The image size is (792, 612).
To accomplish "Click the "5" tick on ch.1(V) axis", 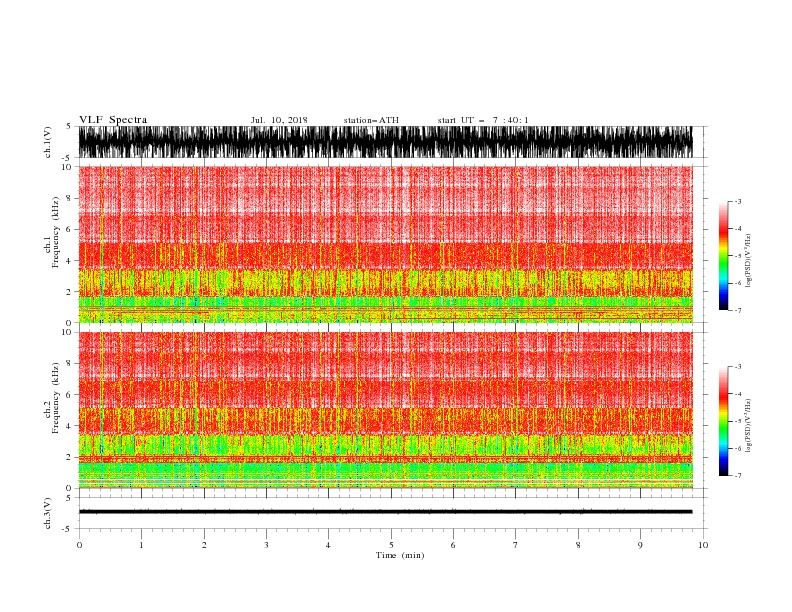I will pos(69,127).
